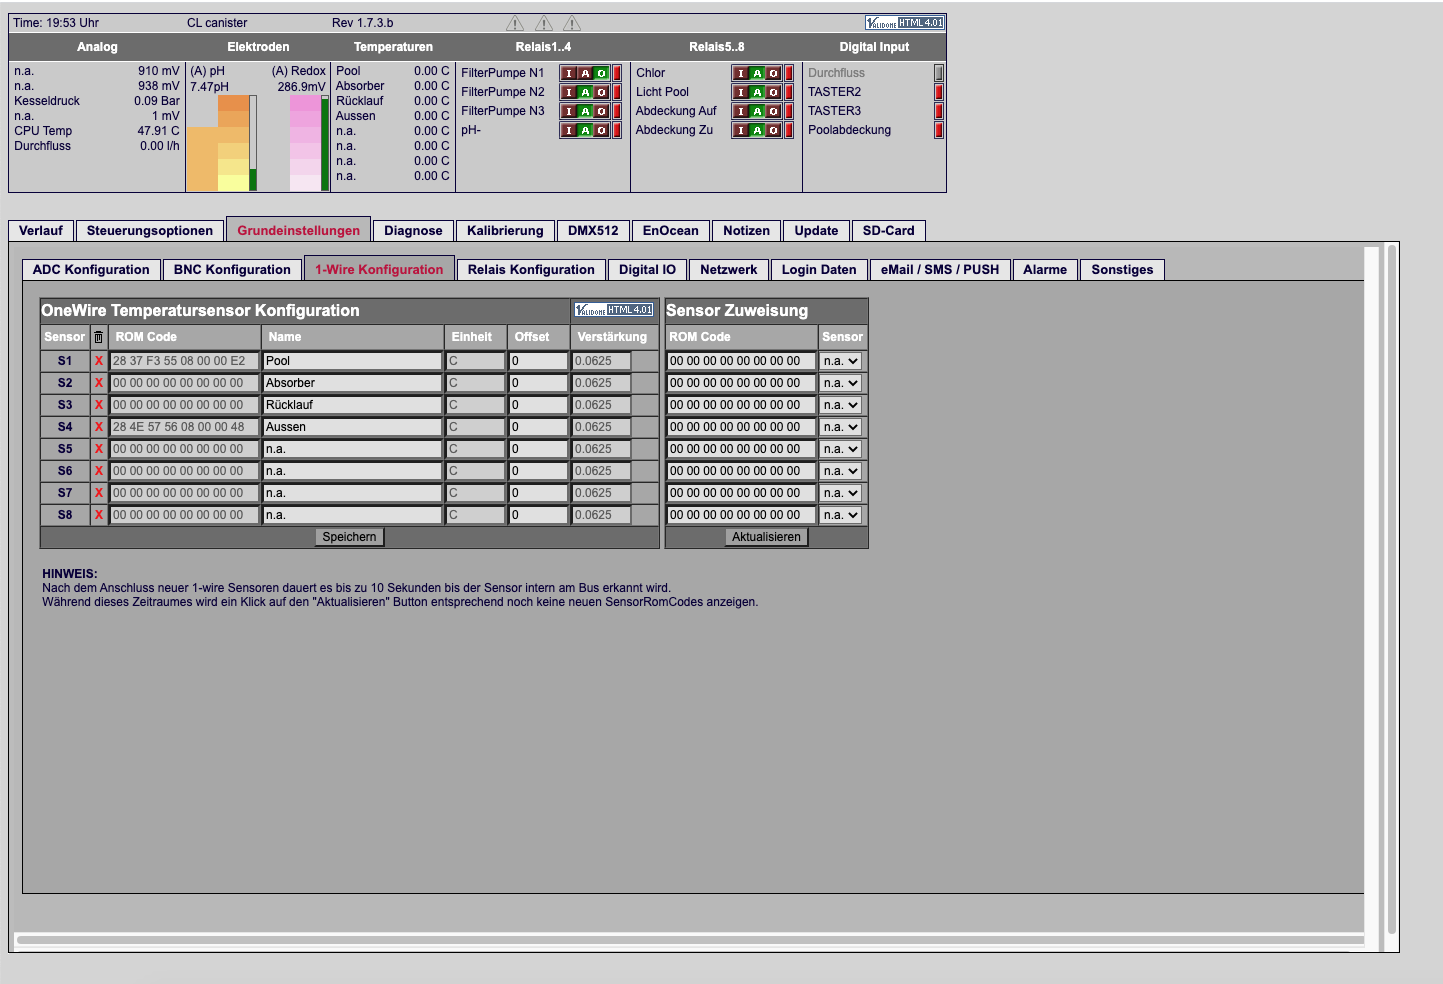Switch FilterPumpe N1 to A (auto)

[585, 73]
